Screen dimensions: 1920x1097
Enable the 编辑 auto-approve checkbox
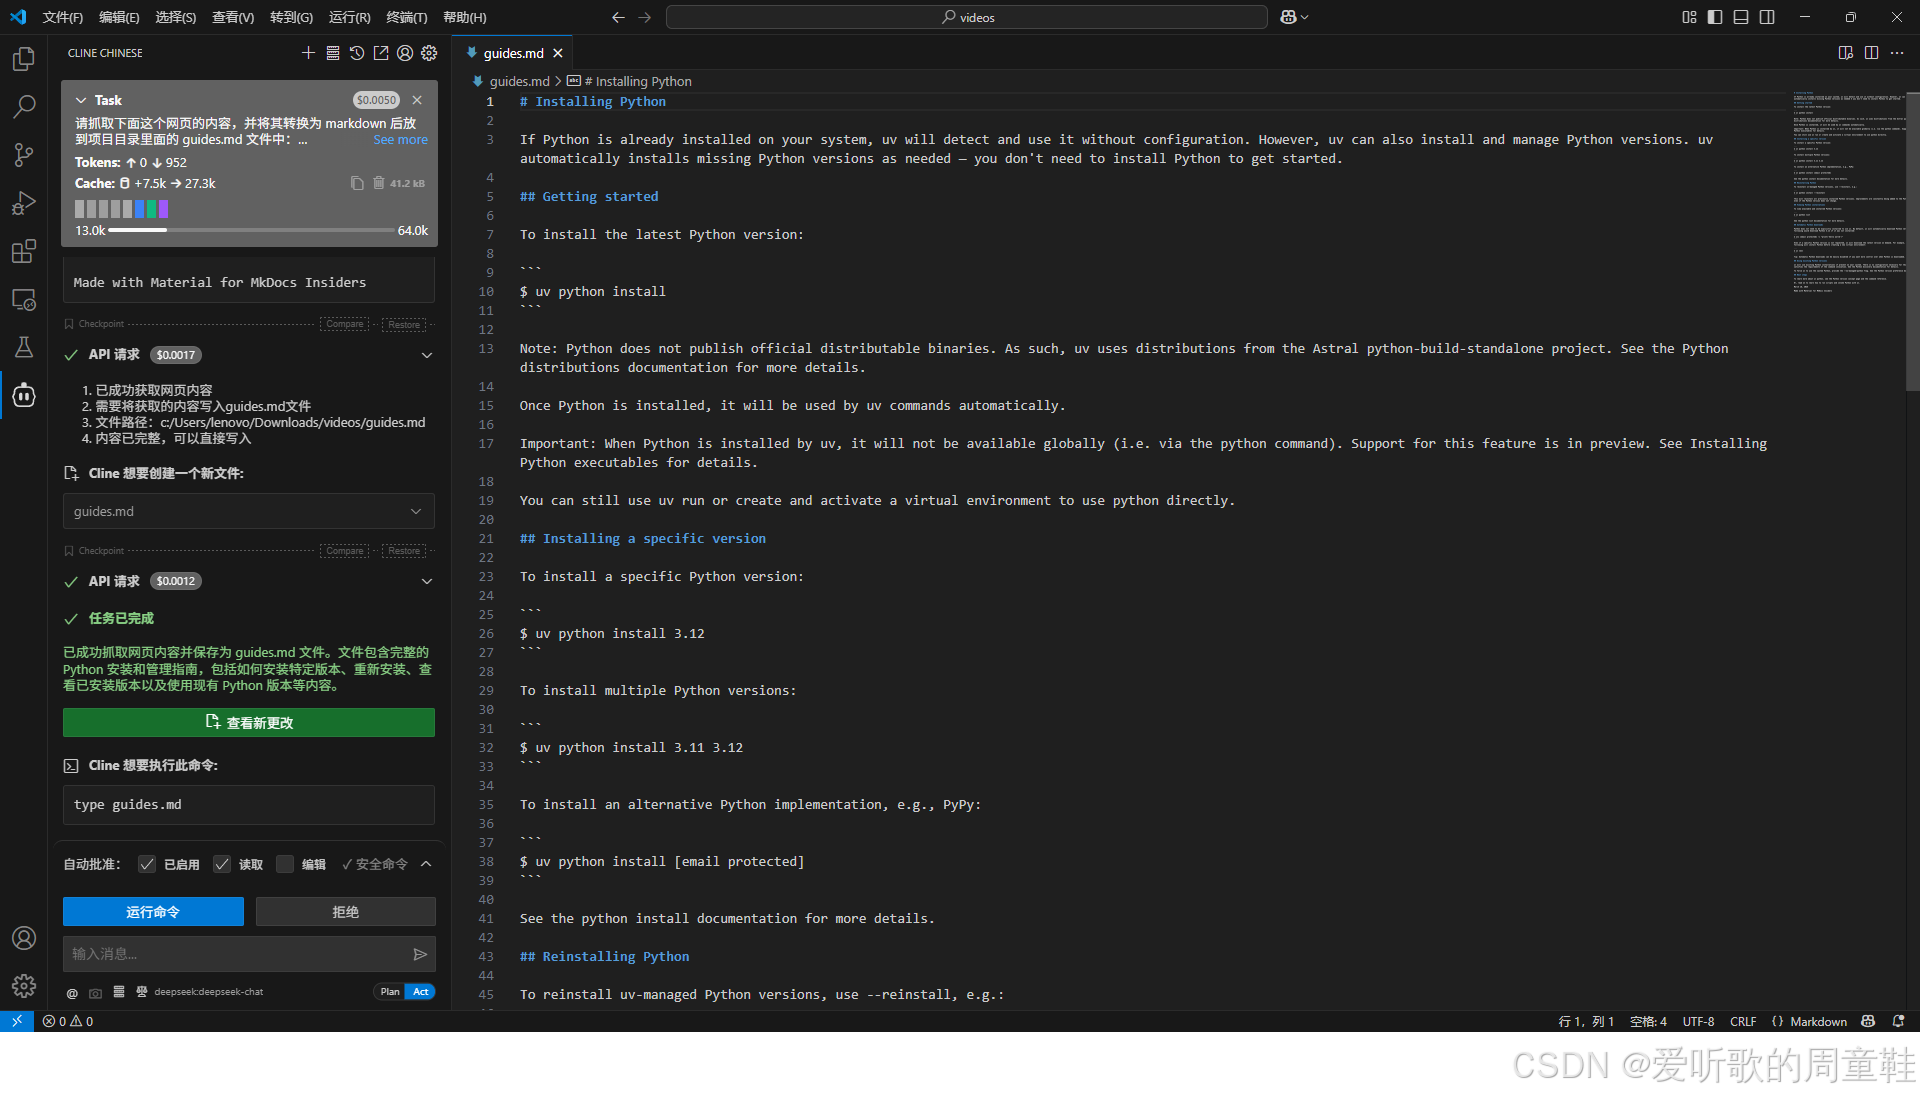point(285,864)
